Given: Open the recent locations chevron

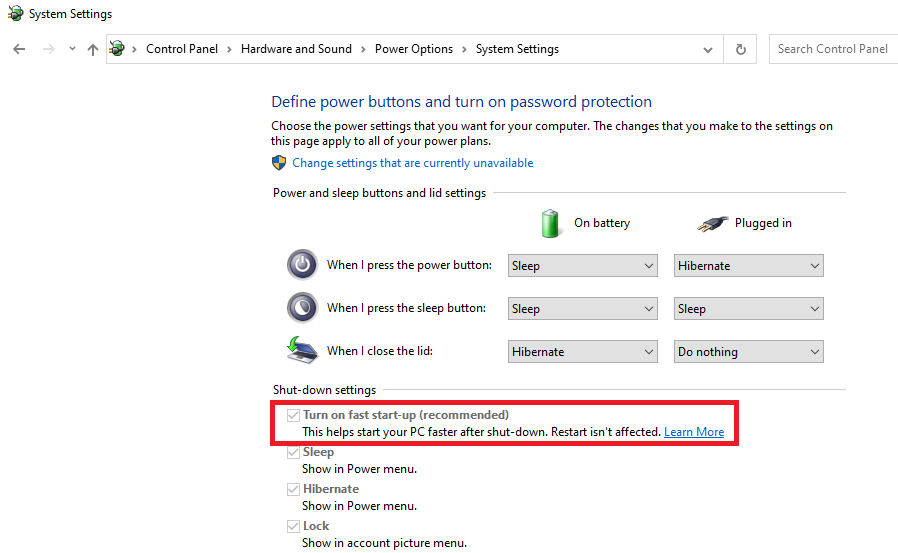Looking at the screenshot, I should [x=72, y=49].
